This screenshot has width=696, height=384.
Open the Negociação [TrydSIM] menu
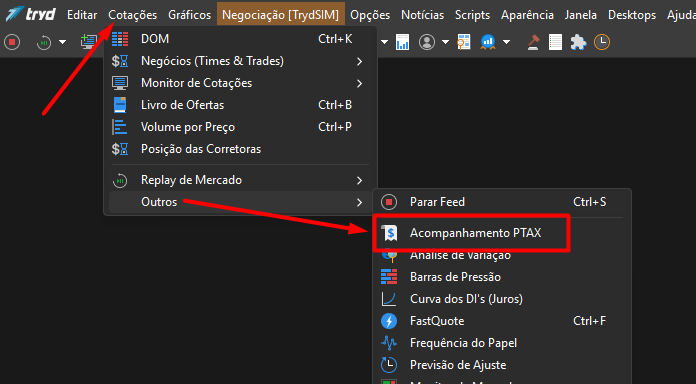coord(281,15)
